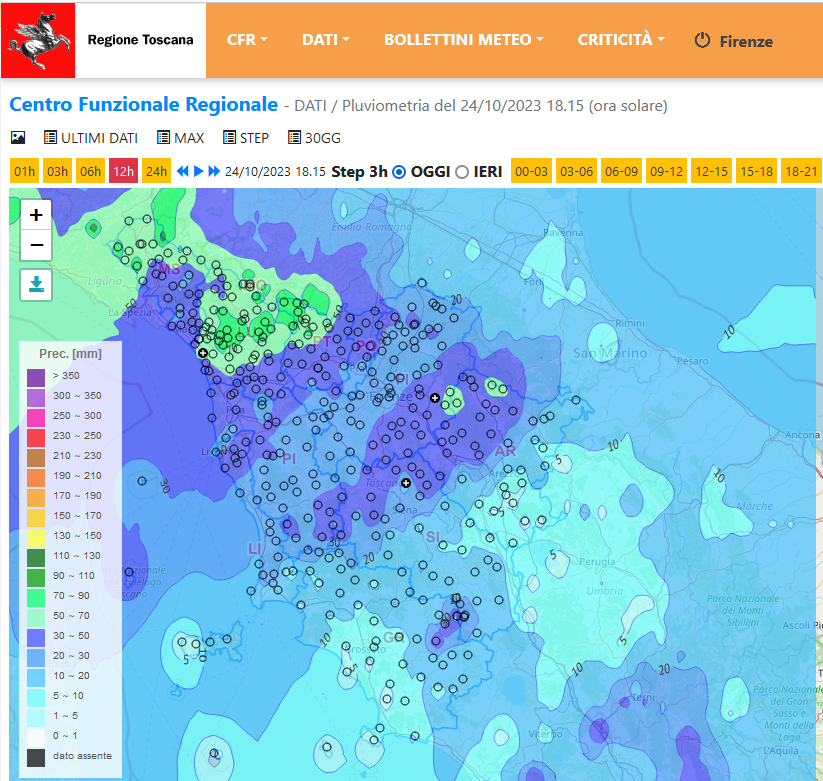Expand the CRITICITÀ dropdown menu
The height and width of the screenshot is (781, 823).
pos(621,40)
